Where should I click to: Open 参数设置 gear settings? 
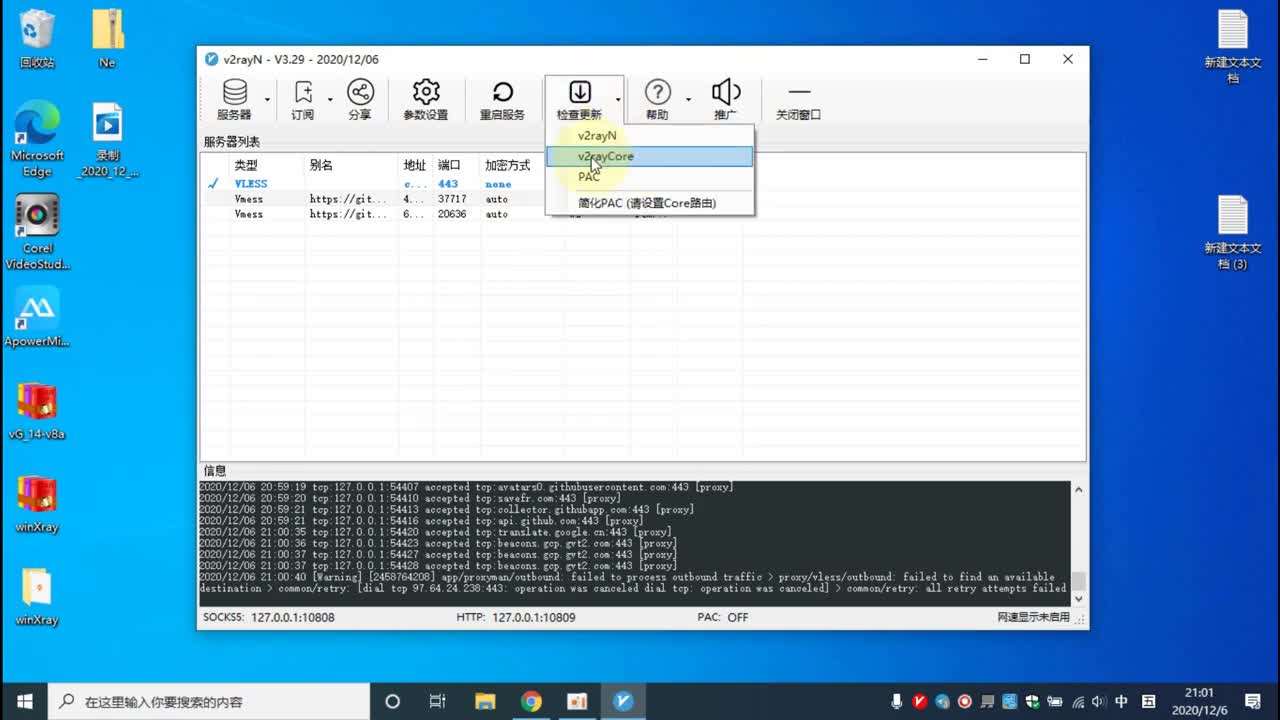[x=426, y=100]
